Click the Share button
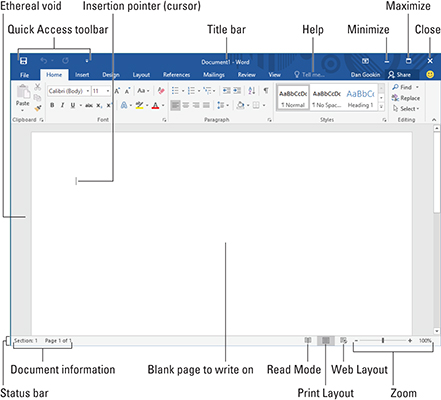 (x=399, y=75)
